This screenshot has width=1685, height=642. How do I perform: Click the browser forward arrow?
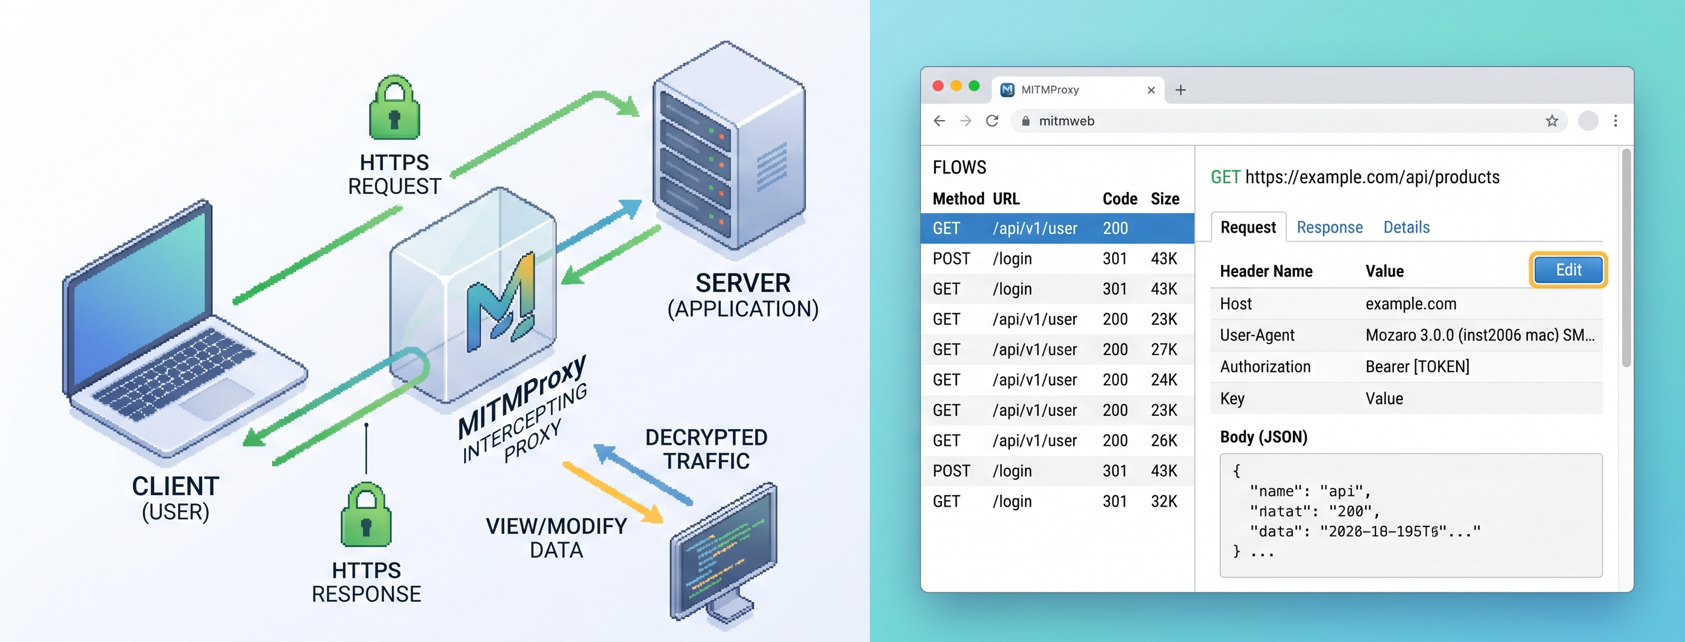pos(965,121)
